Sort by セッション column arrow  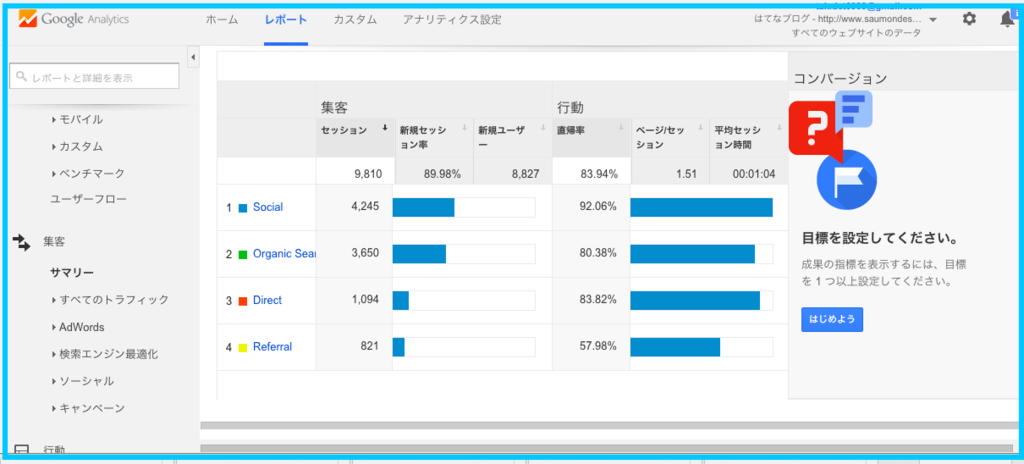coord(385,128)
